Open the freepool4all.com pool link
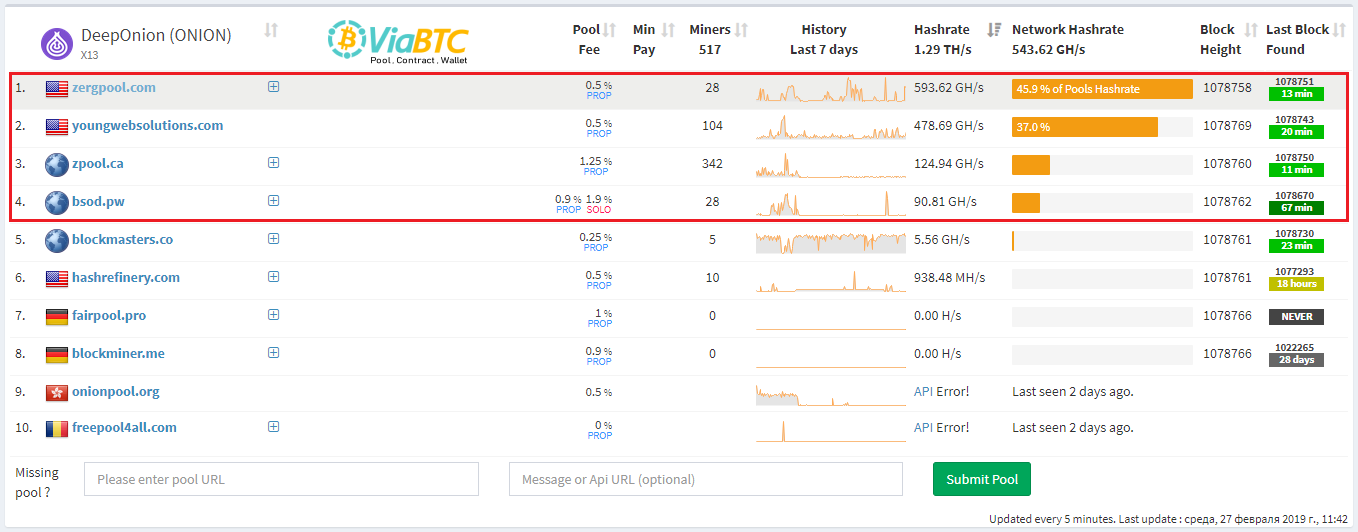 point(124,427)
